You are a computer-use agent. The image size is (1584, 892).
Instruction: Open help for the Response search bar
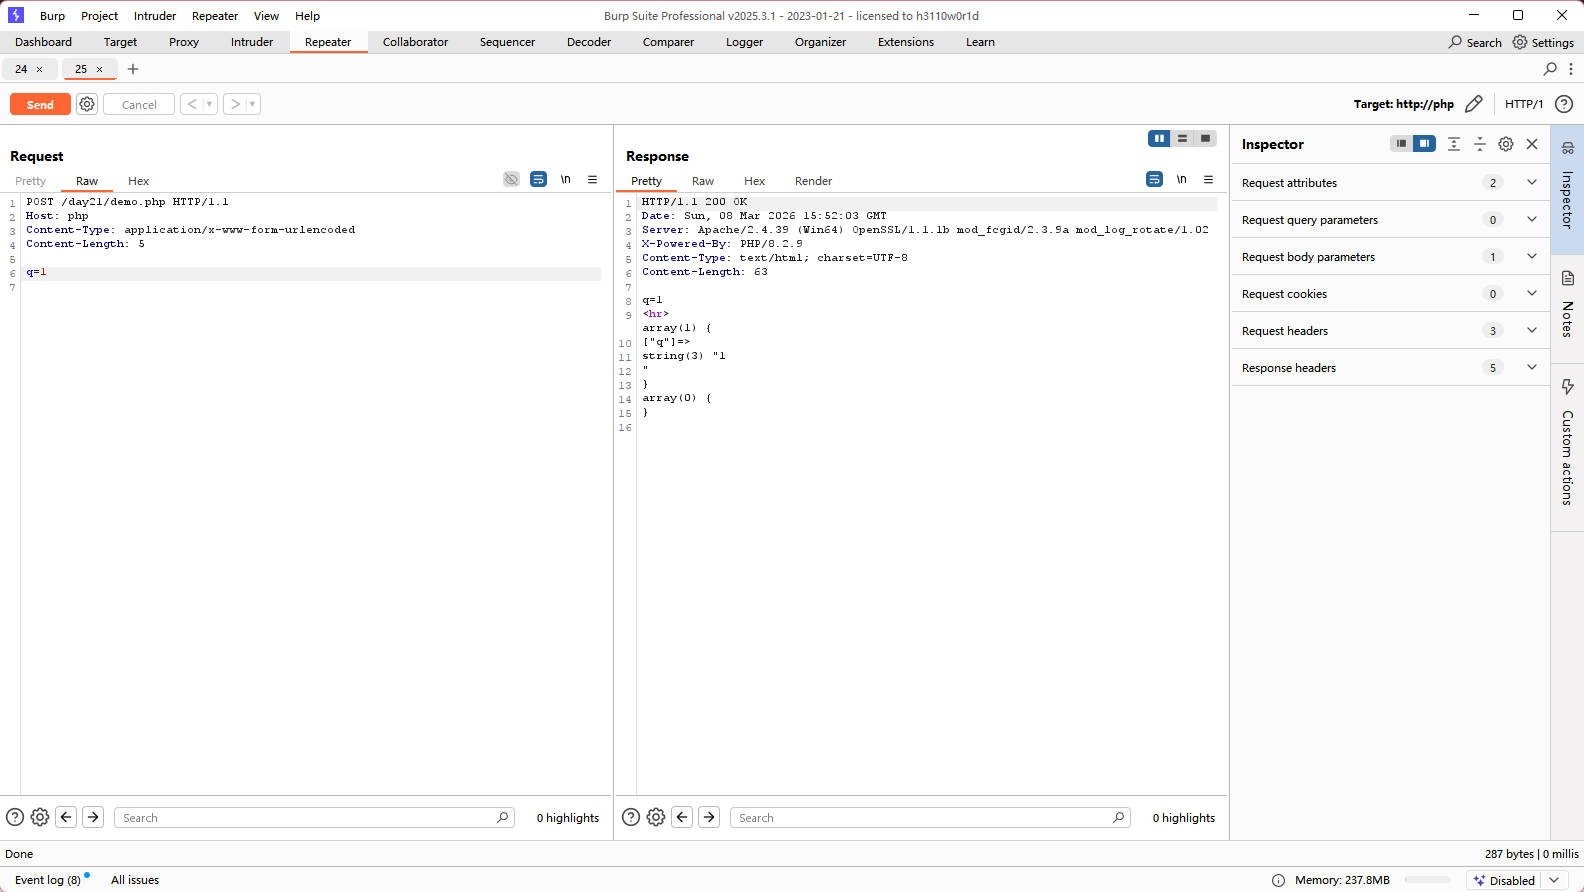631,817
